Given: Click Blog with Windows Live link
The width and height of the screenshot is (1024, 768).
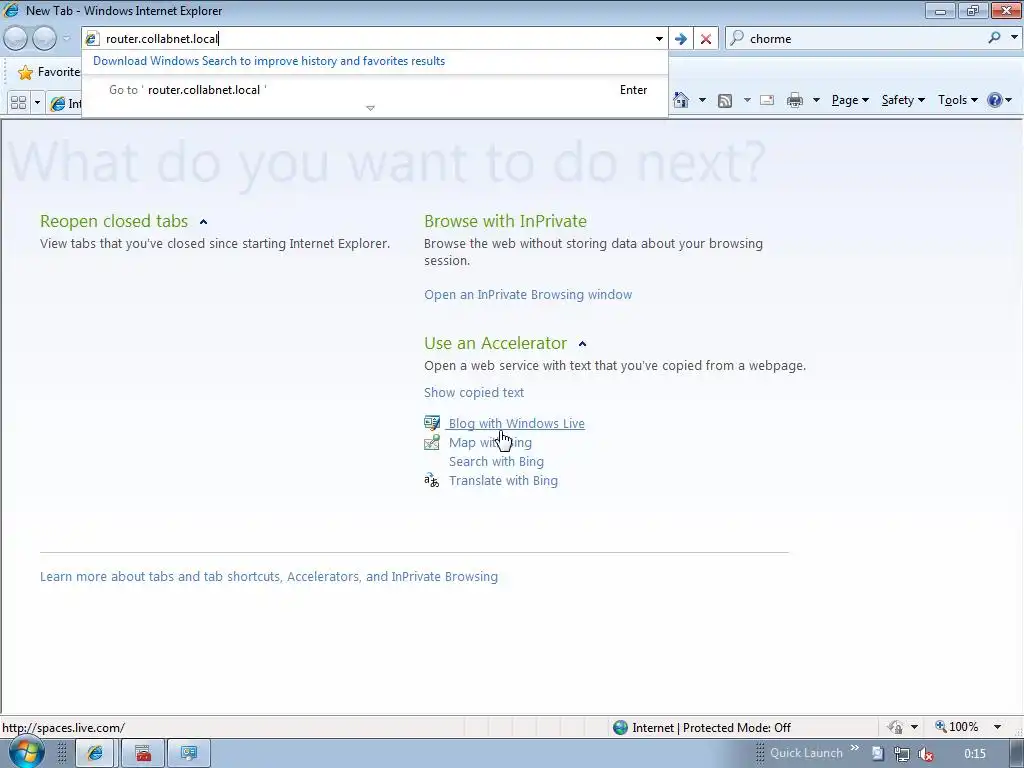Looking at the screenshot, I should (517, 423).
